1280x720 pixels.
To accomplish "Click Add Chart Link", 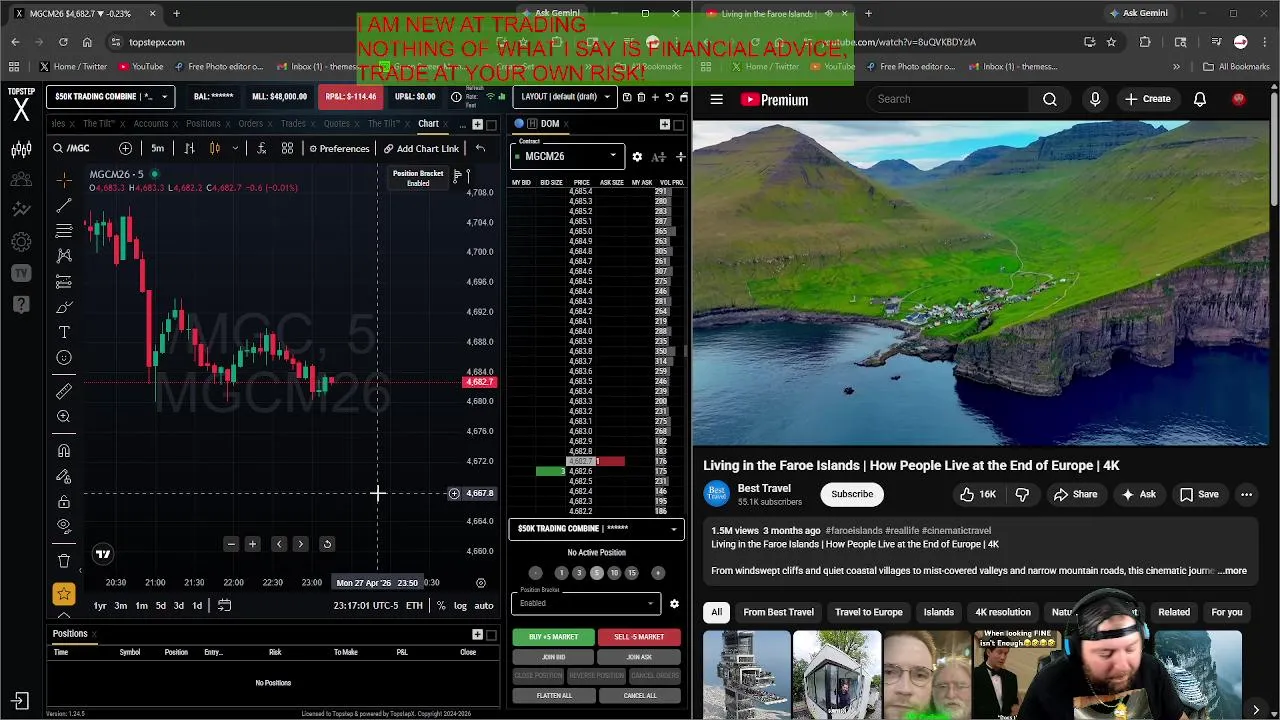I will (421, 148).
